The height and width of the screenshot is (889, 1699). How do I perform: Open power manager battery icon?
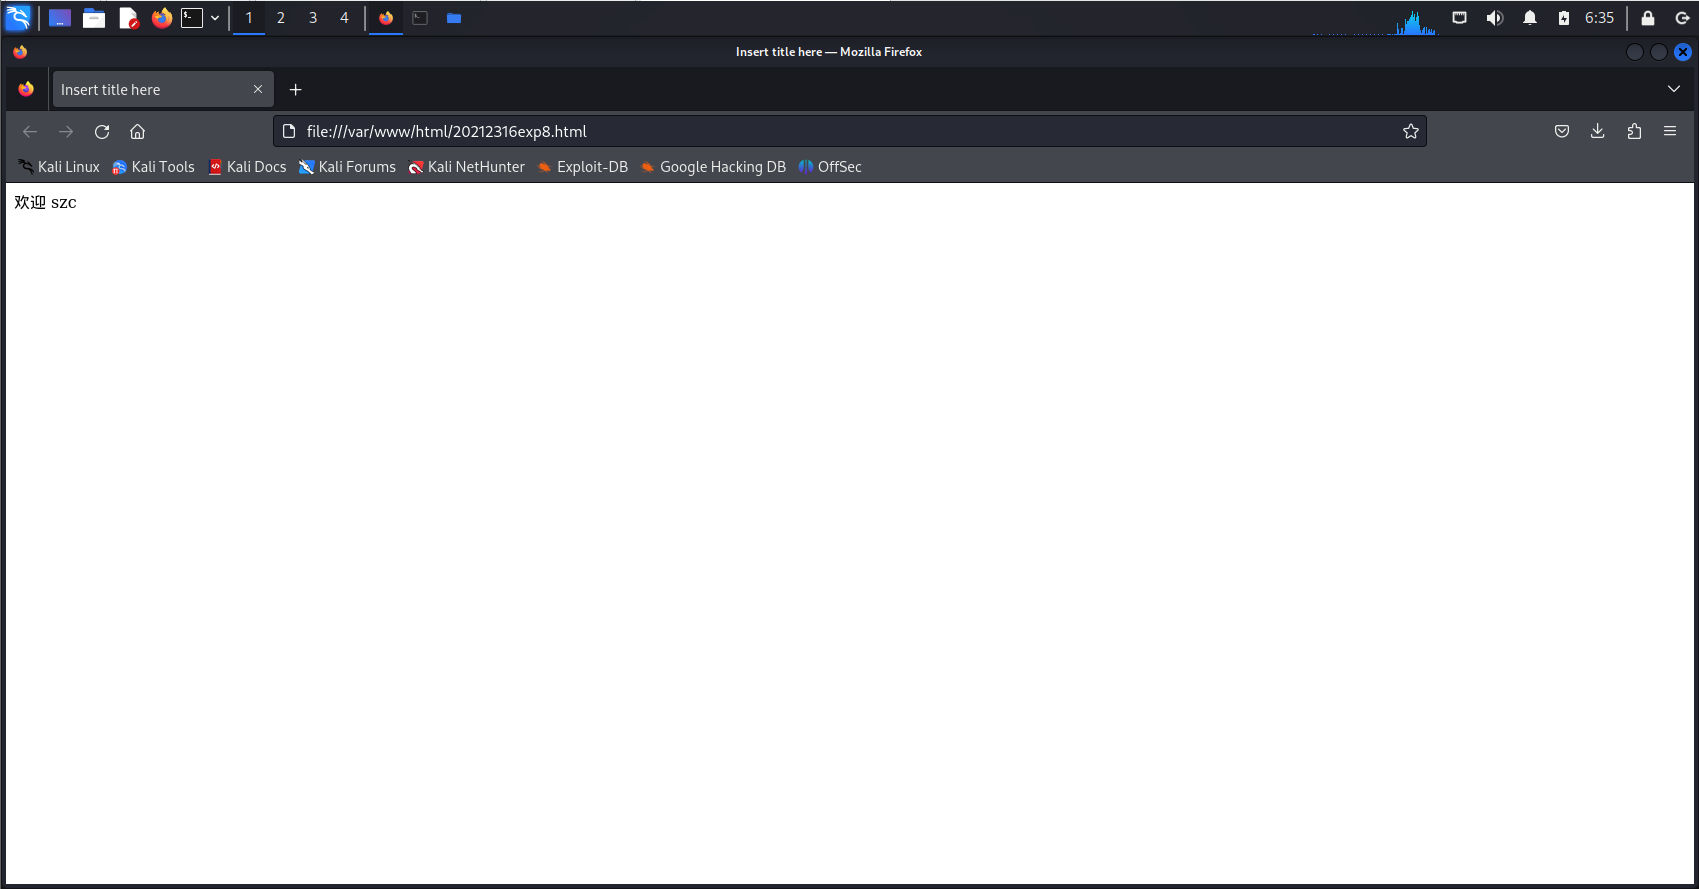click(x=1564, y=18)
